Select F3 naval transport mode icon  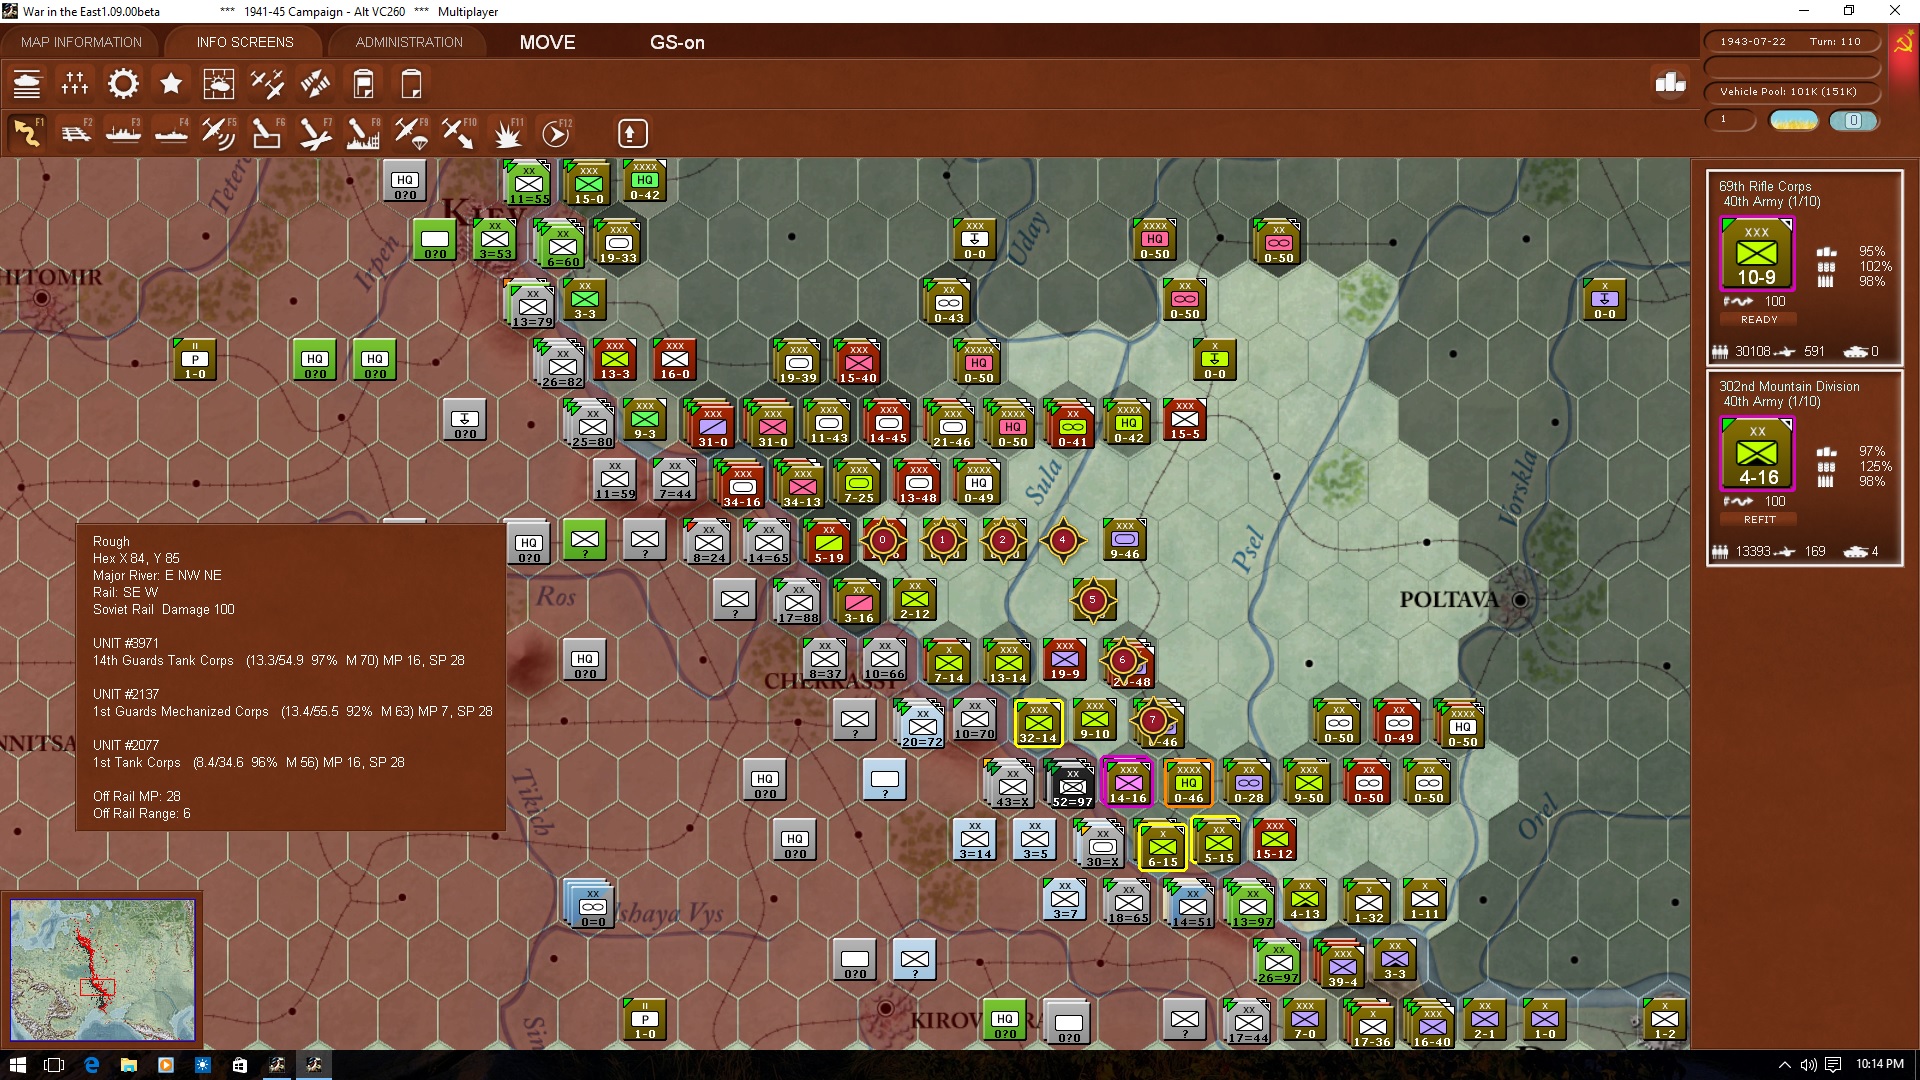[123, 133]
